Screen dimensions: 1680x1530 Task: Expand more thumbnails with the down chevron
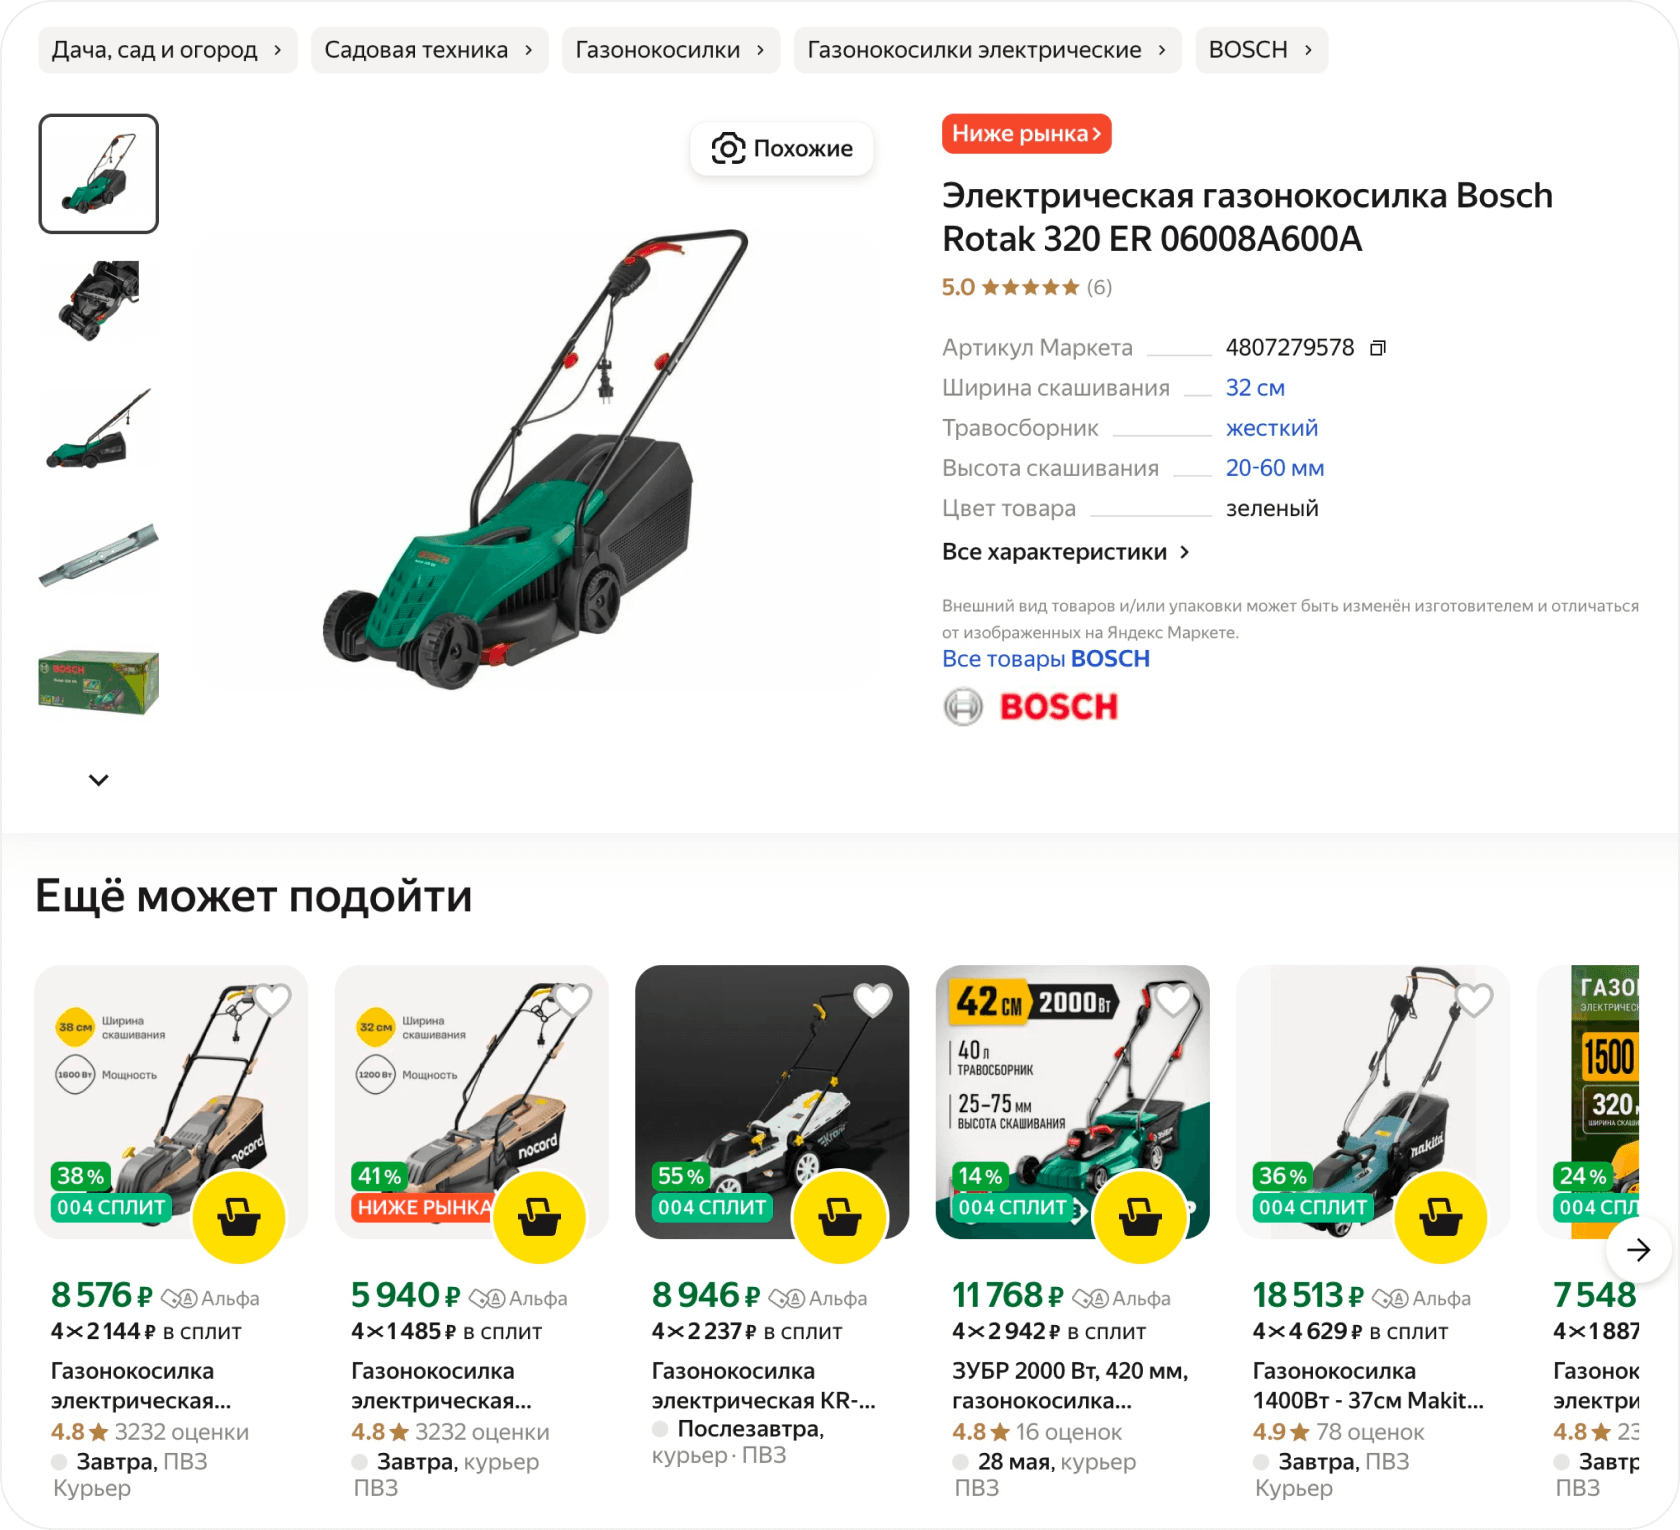point(98,780)
